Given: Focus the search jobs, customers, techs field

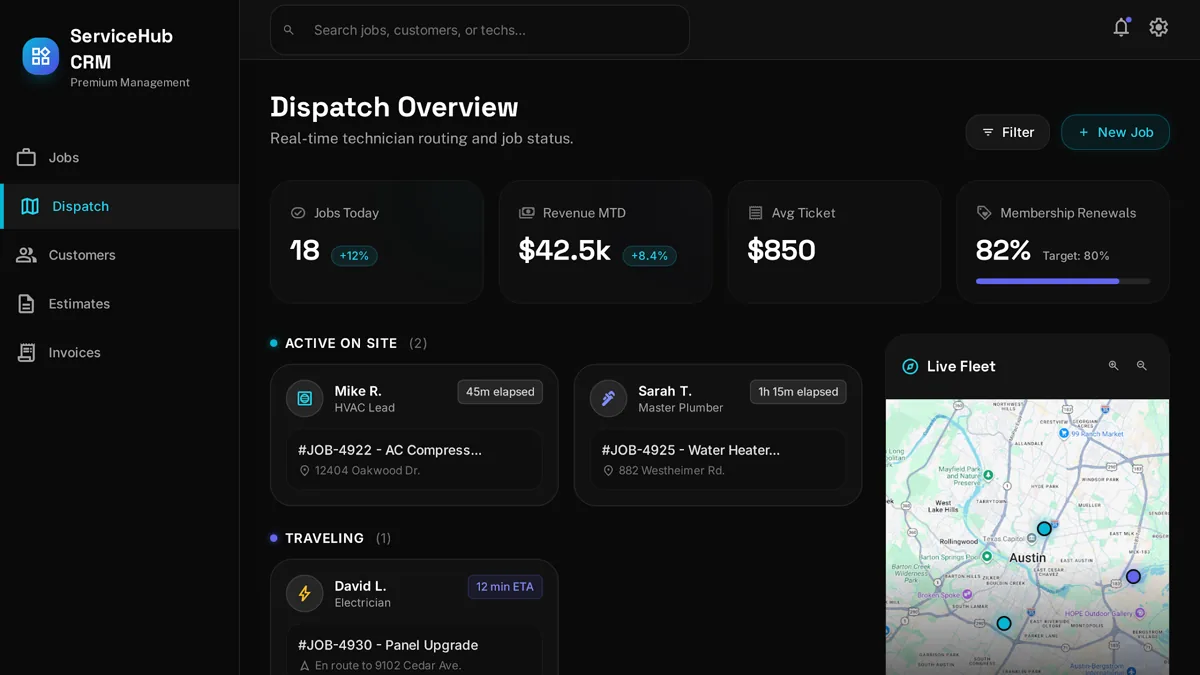Looking at the screenshot, I should 480,30.
